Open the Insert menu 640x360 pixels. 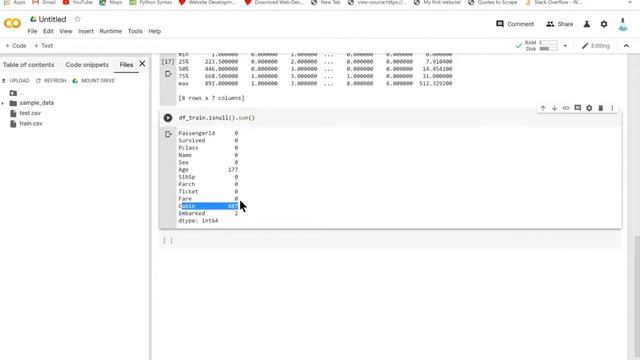(x=86, y=31)
